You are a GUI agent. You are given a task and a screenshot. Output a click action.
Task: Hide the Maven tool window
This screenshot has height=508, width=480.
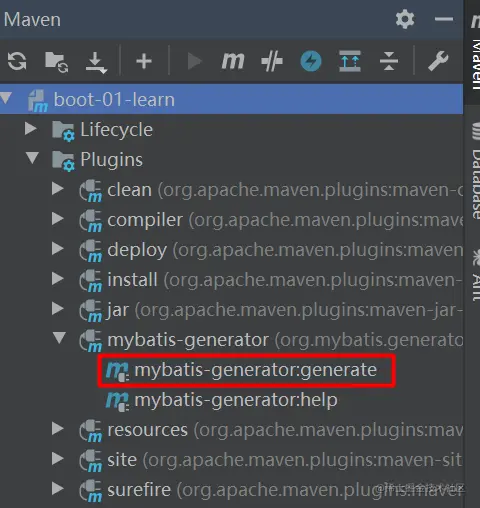(444, 19)
